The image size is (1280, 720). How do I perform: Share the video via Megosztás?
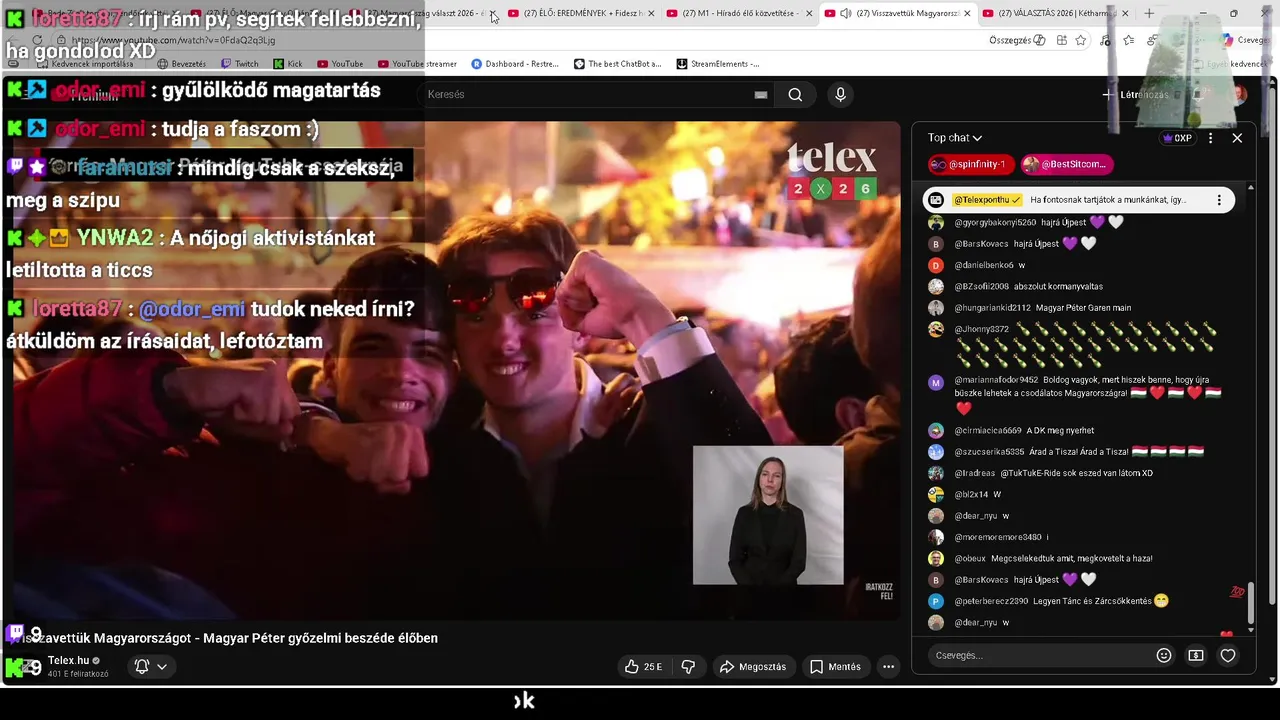(754, 666)
